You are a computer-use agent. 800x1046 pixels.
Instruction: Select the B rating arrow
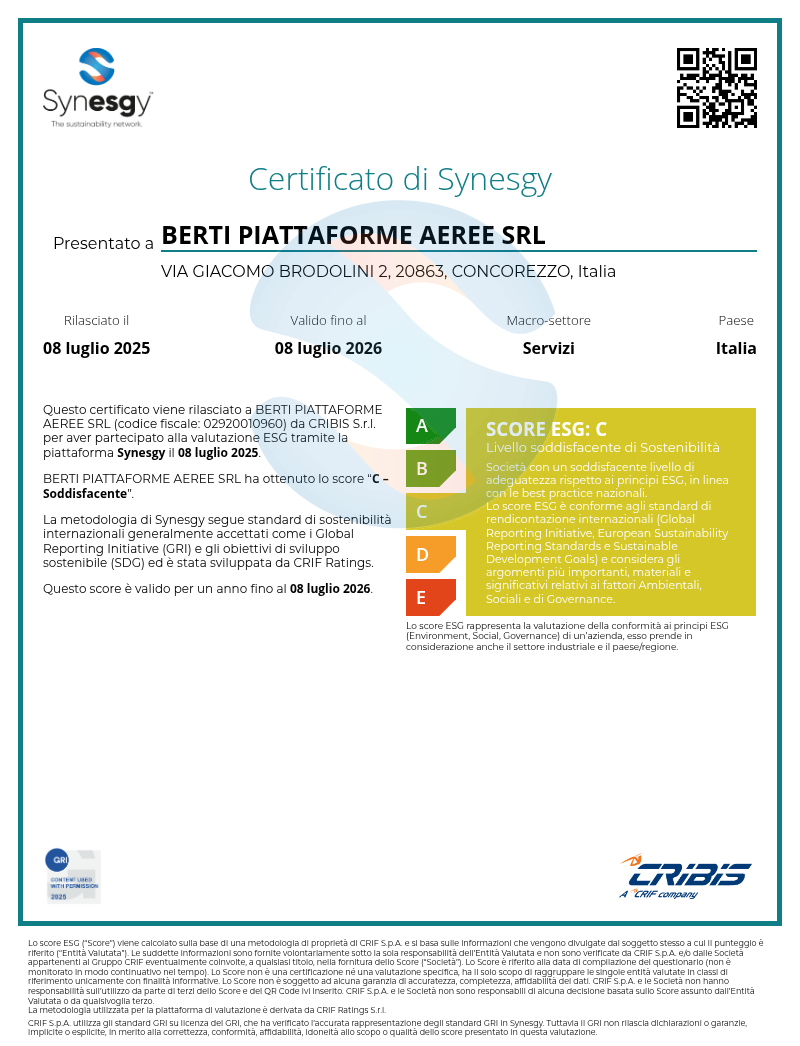[429, 468]
